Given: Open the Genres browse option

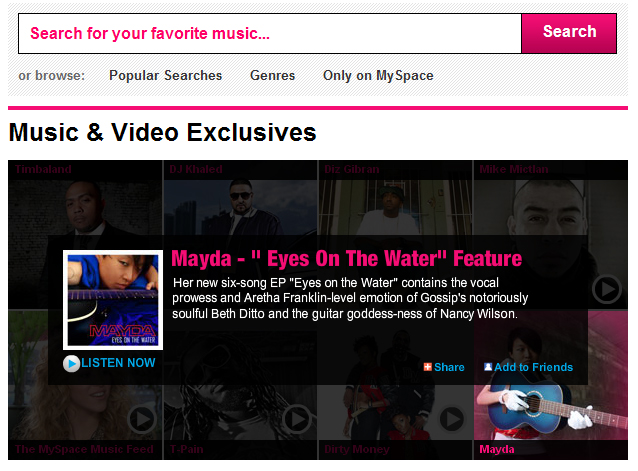Looking at the screenshot, I should pyautogui.click(x=273, y=76).
